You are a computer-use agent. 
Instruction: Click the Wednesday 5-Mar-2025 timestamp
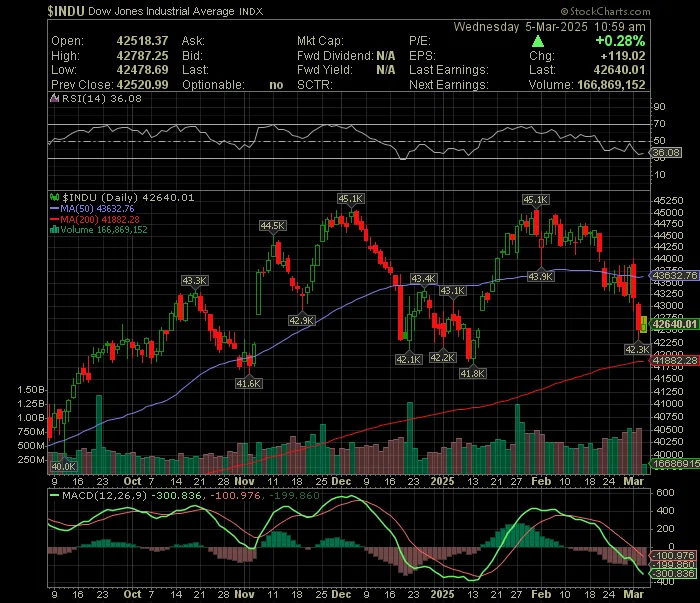pyautogui.click(x=550, y=27)
